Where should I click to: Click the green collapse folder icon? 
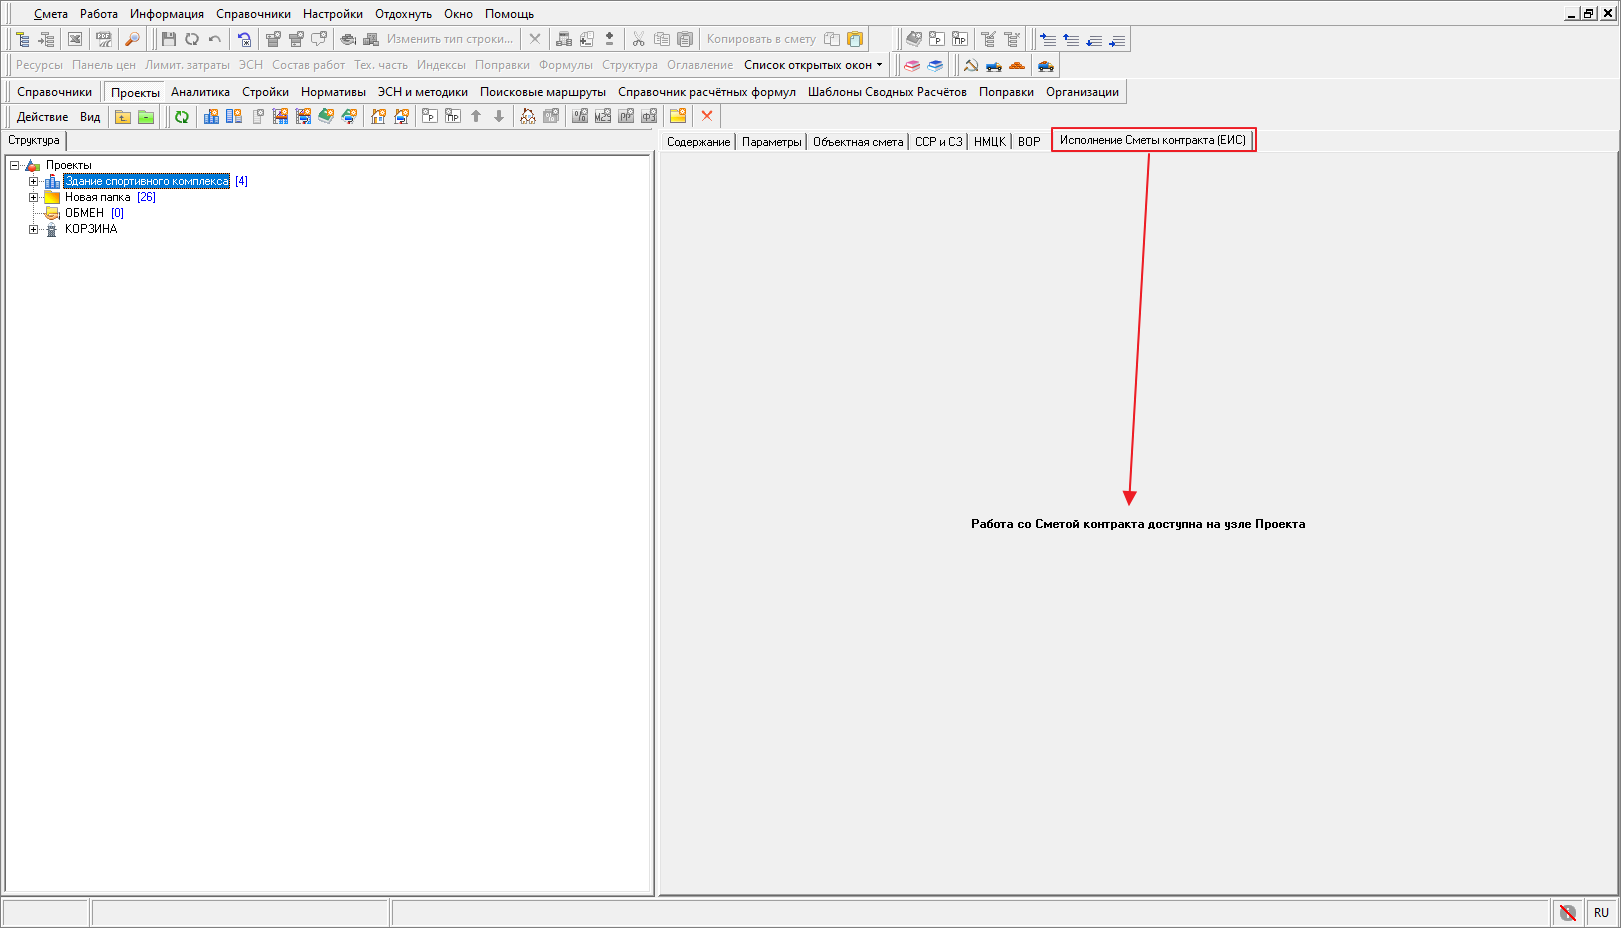click(146, 117)
